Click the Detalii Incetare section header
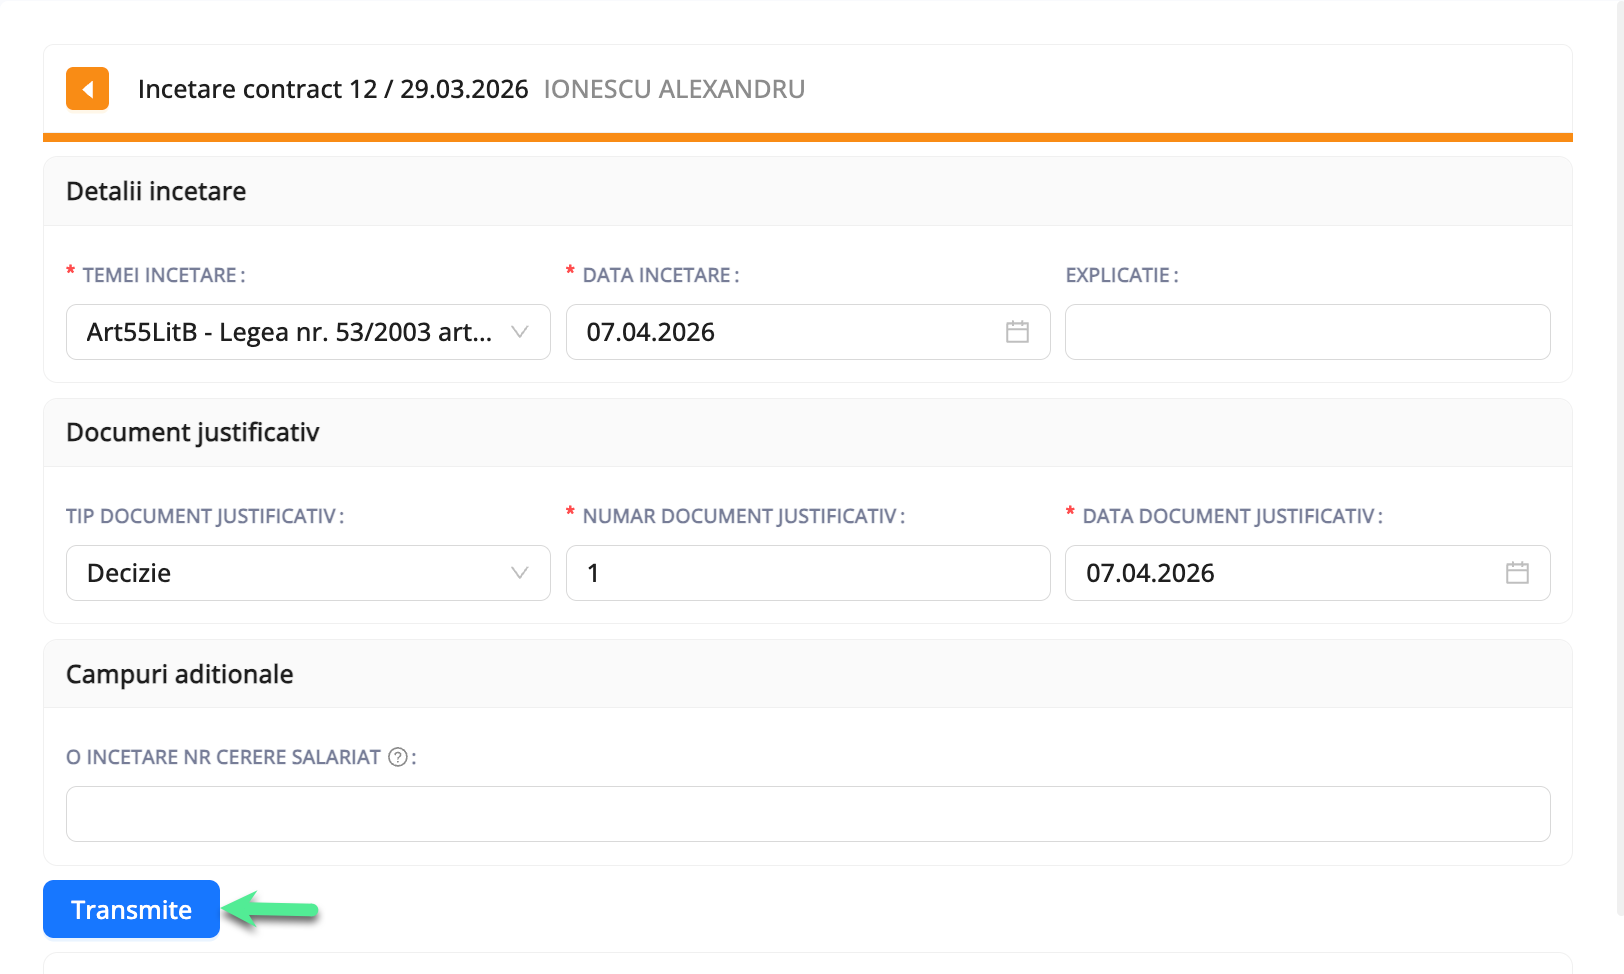 [156, 191]
